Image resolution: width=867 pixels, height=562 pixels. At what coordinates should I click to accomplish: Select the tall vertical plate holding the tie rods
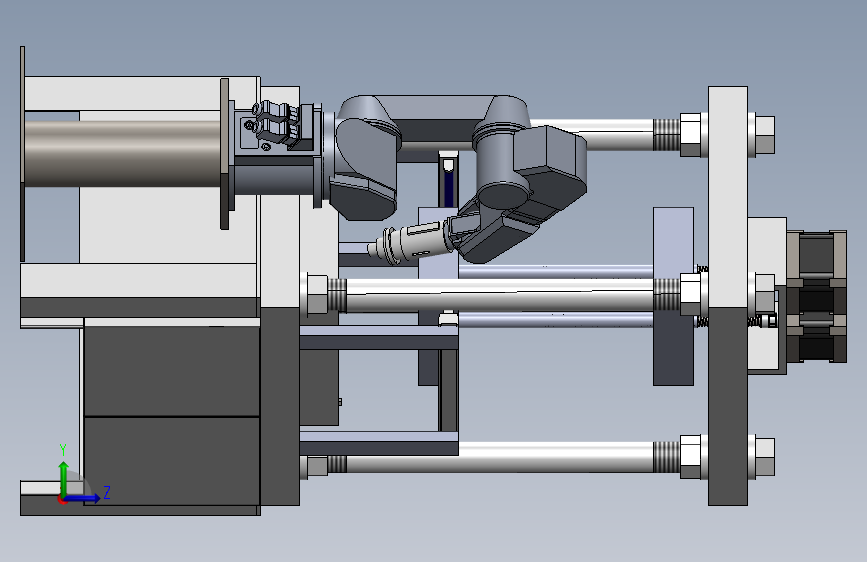click(728, 295)
